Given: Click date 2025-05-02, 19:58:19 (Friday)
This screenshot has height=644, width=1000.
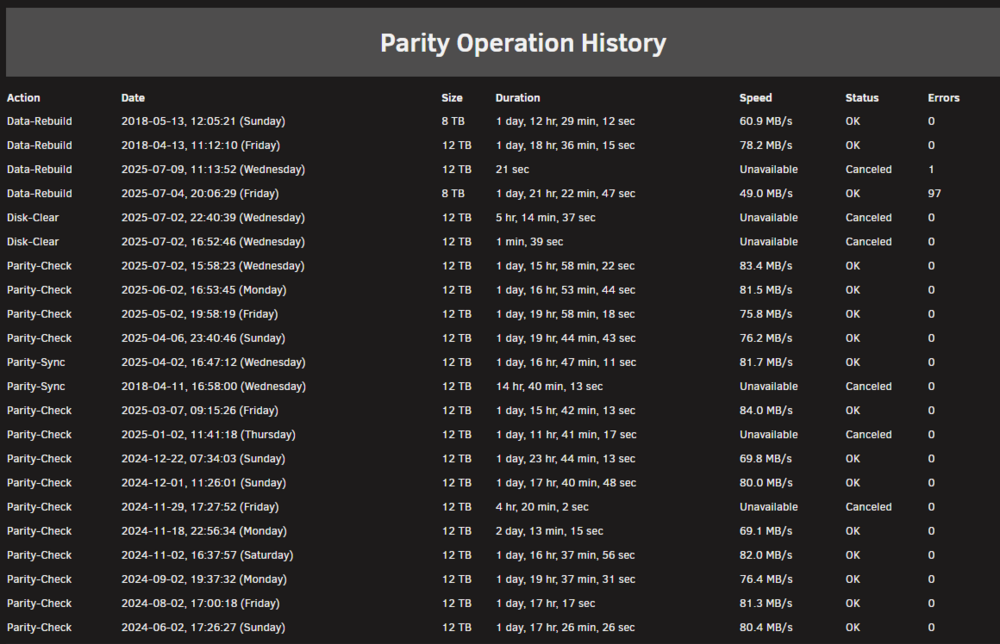Looking at the screenshot, I should pyautogui.click(x=200, y=314).
